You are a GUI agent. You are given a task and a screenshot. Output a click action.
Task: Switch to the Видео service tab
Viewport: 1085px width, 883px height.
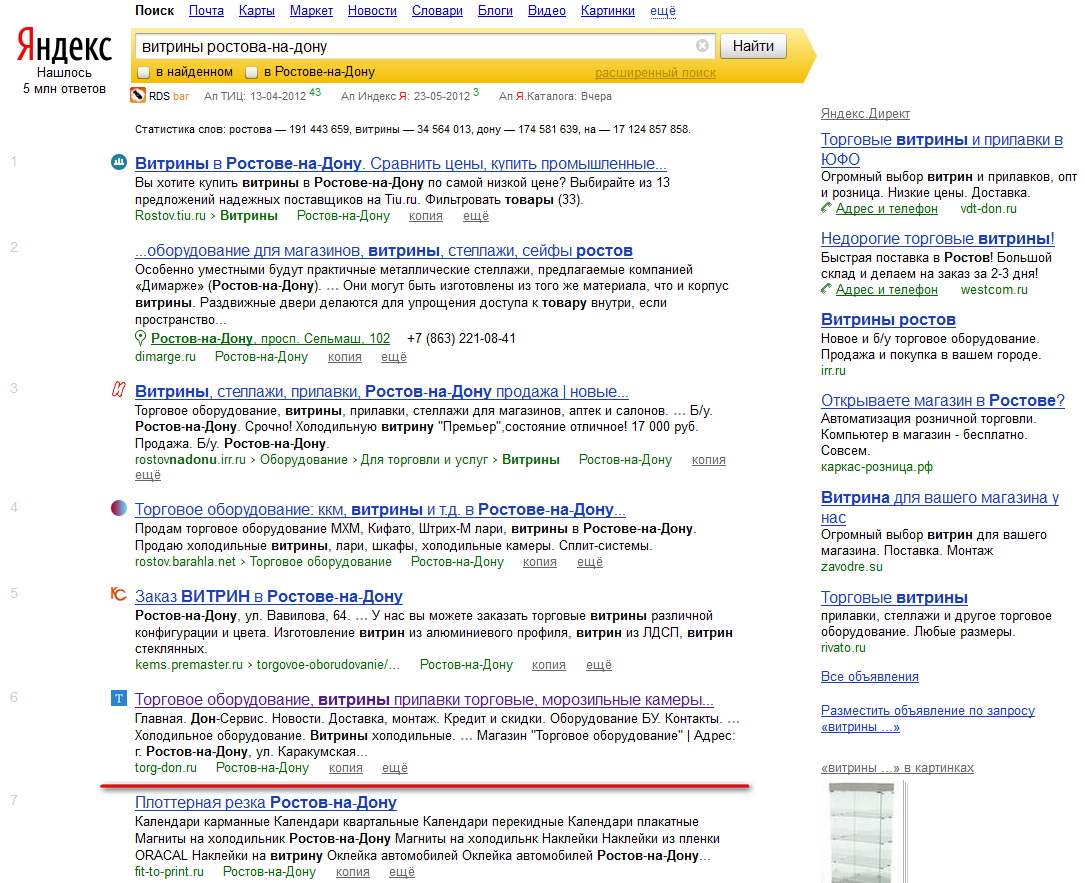[x=547, y=10]
